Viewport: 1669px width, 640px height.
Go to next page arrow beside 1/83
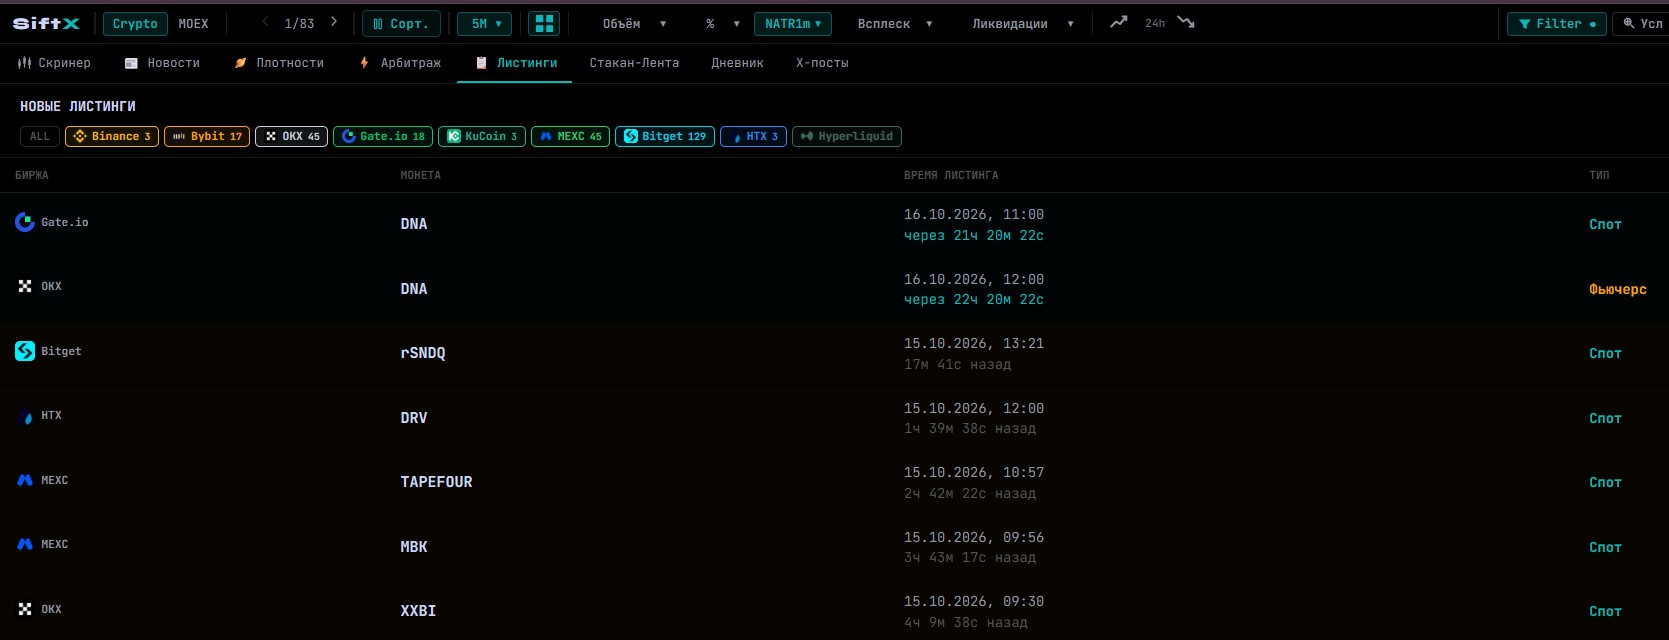point(334,22)
